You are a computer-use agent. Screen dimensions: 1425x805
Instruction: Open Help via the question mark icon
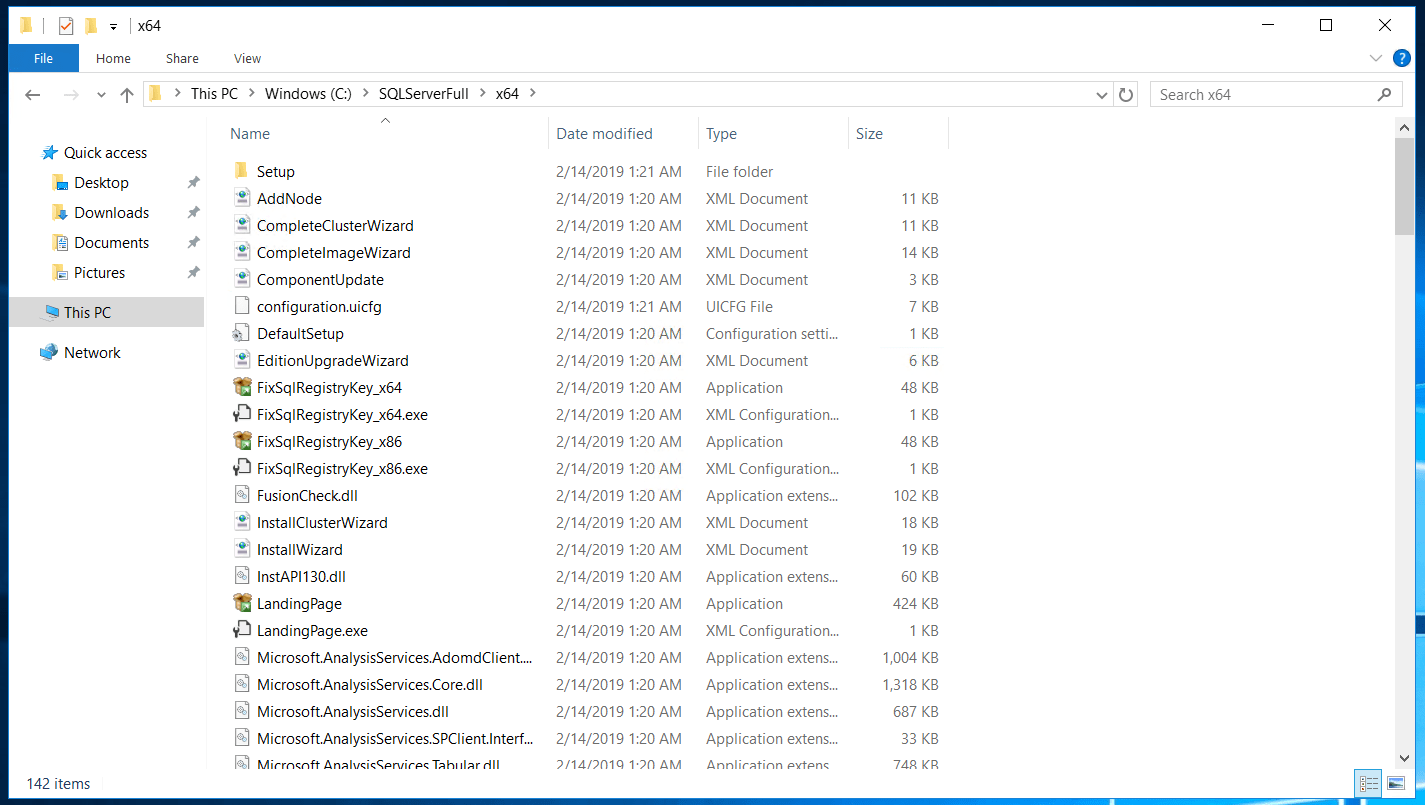(x=1401, y=58)
